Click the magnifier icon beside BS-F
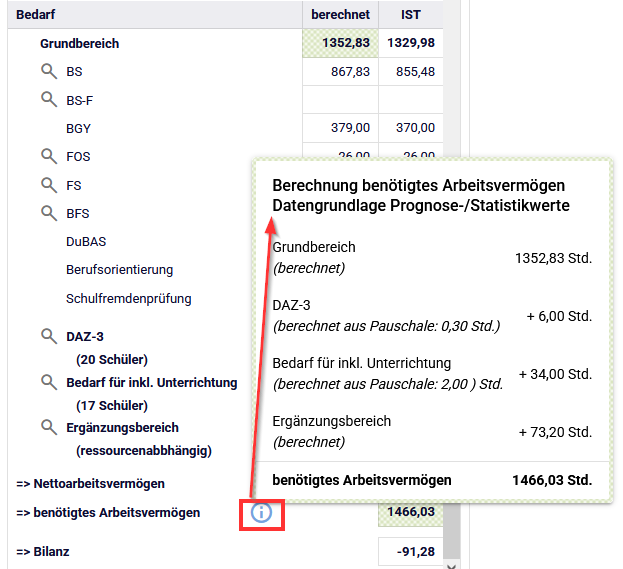The image size is (623, 569). coord(48,99)
